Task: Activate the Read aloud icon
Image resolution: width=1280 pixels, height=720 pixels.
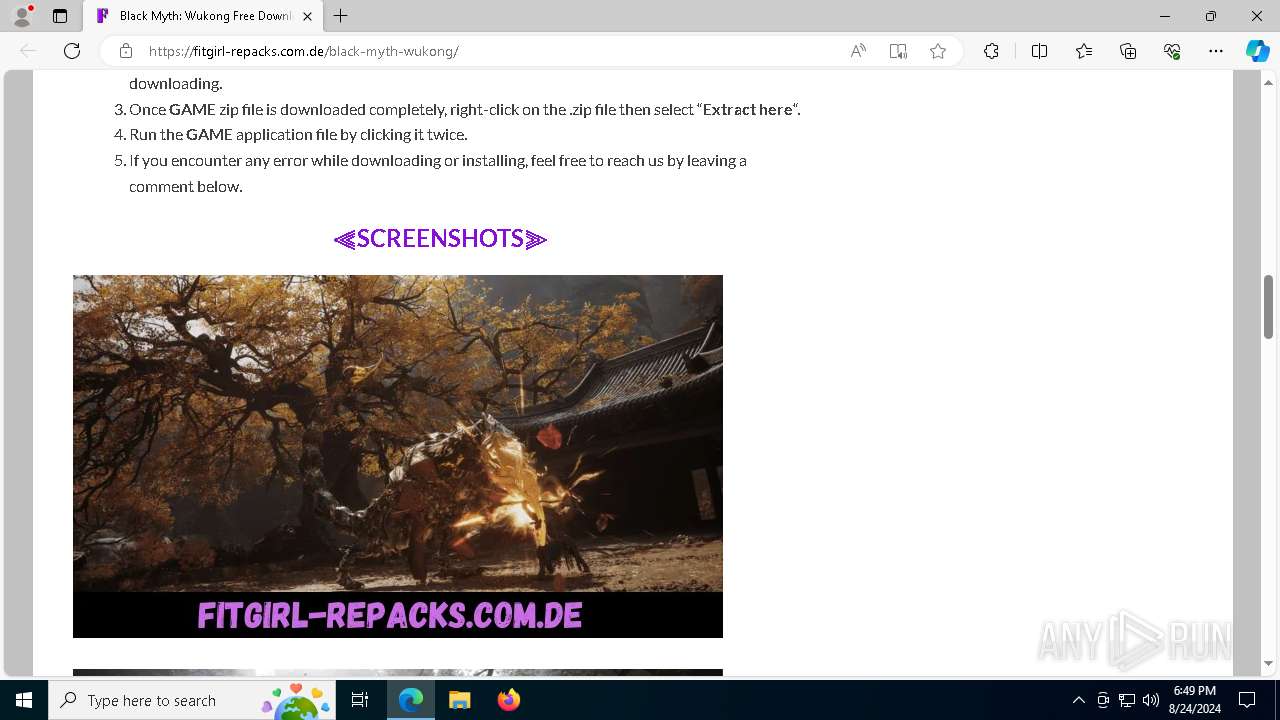Action: [x=858, y=51]
